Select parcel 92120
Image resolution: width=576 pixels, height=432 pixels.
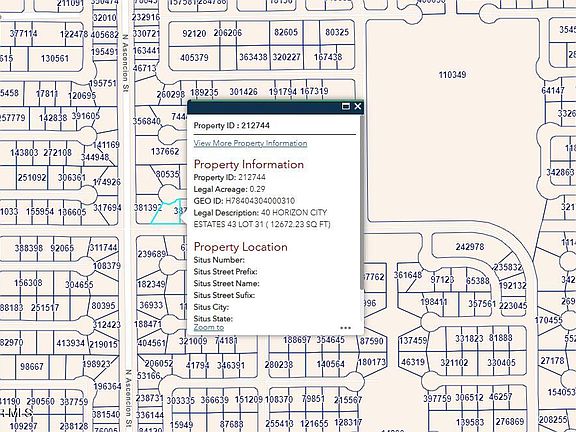pyautogui.click(x=194, y=34)
